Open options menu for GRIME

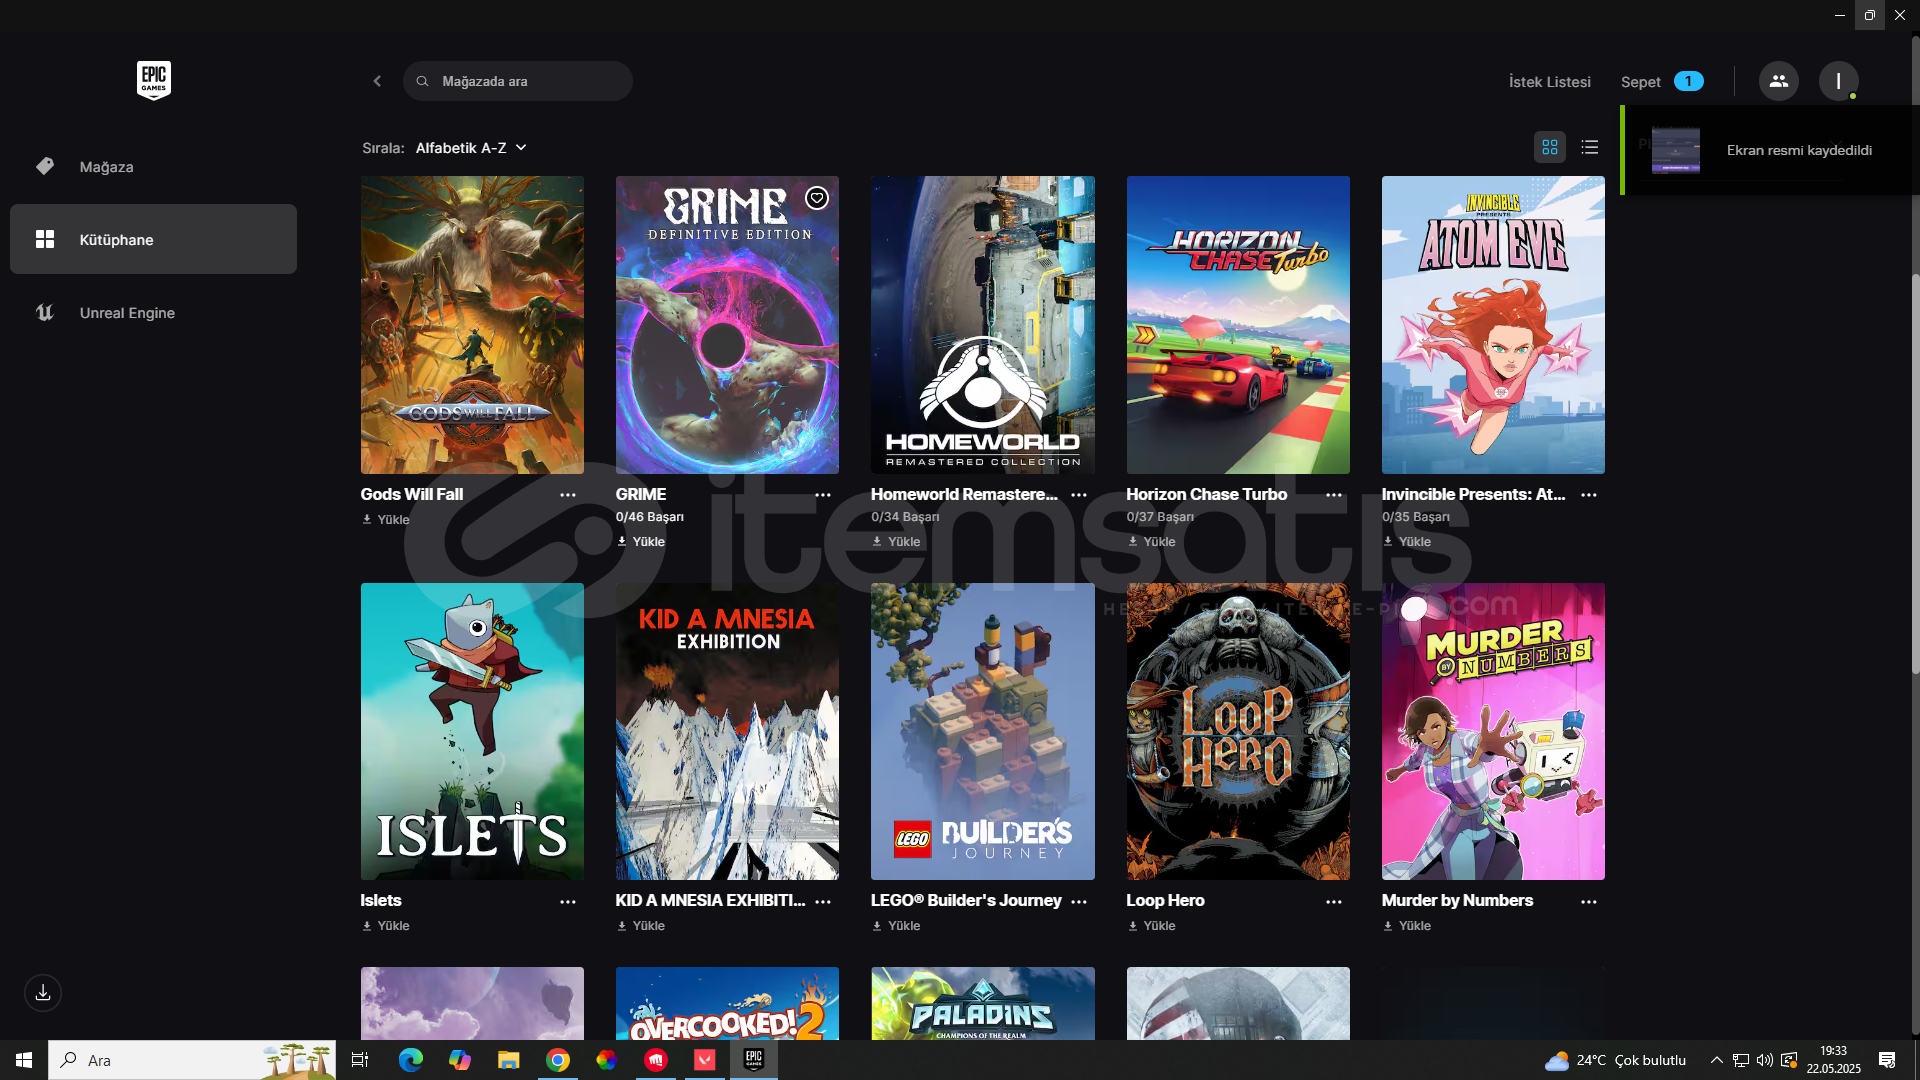823,495
